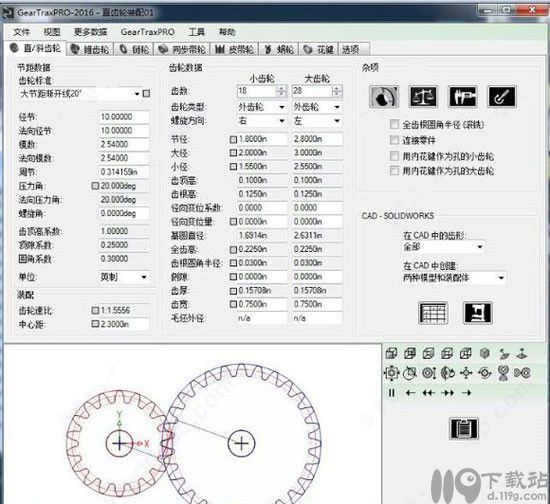Click the tilted plane with arrow view icon

[x=504, y=353]
